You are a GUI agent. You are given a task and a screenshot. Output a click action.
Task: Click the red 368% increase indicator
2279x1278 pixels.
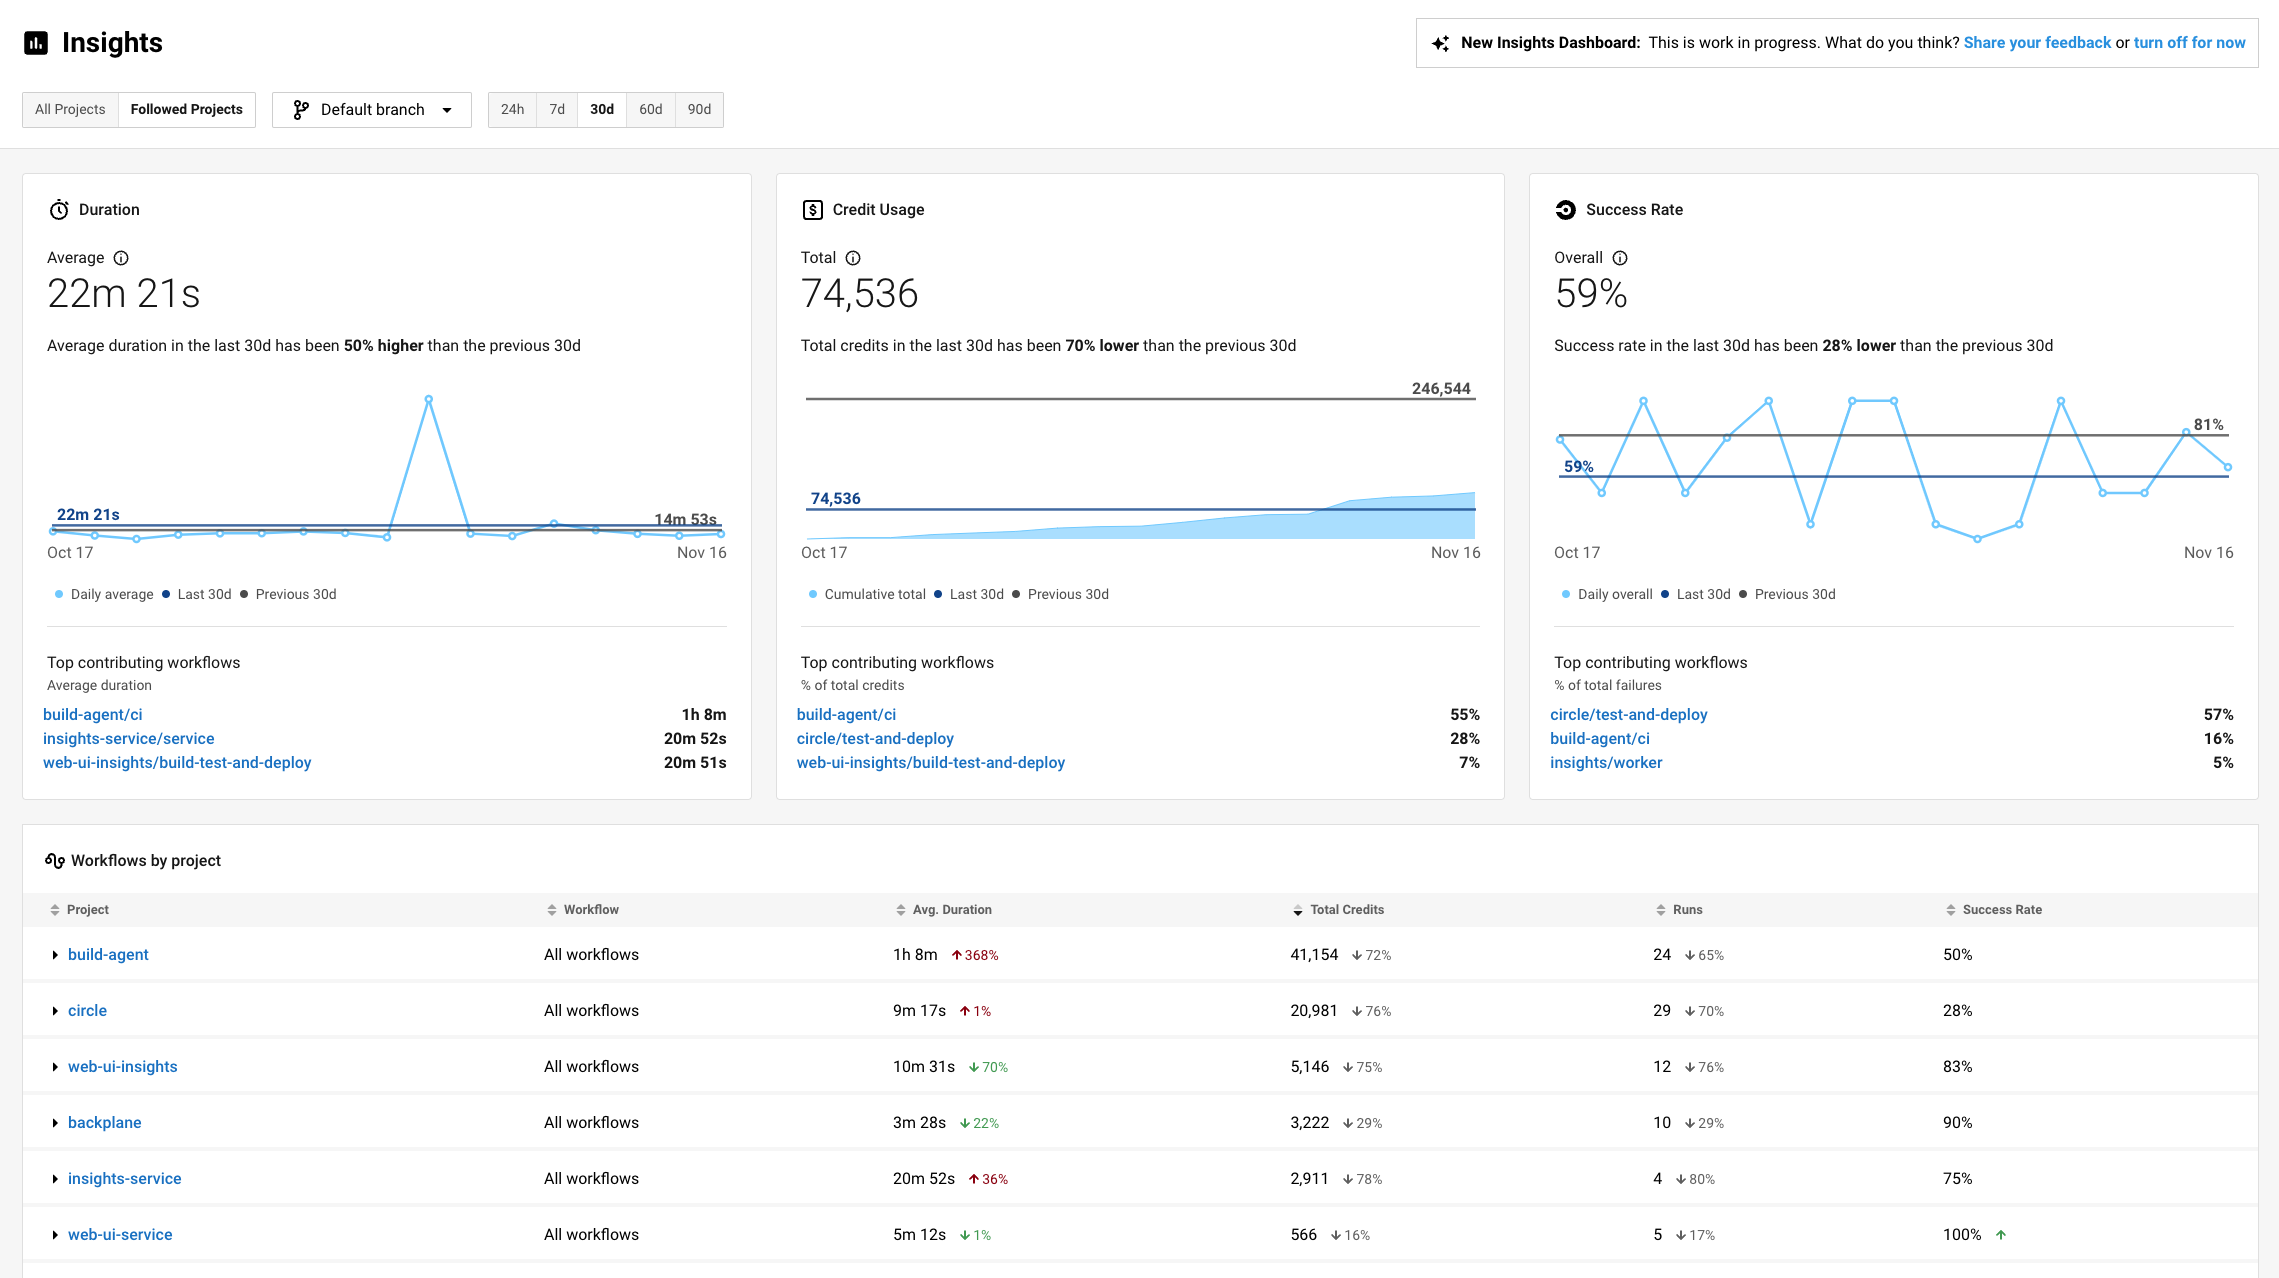coord(975,956)
